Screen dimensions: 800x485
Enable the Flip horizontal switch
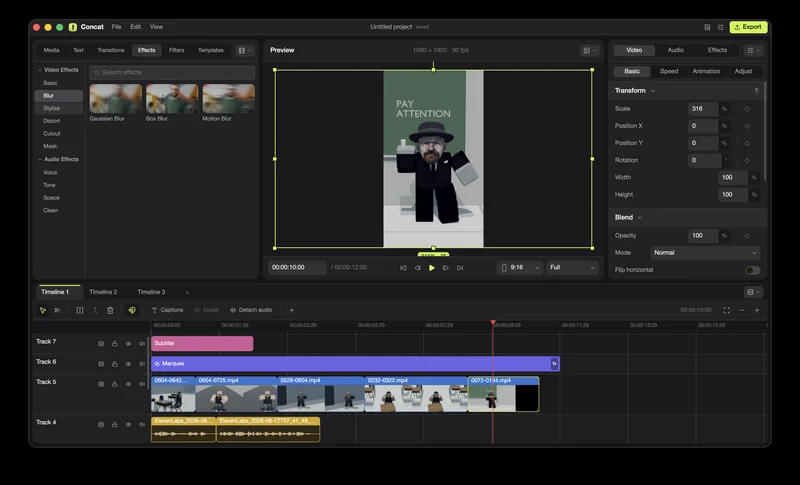[753, 270]
